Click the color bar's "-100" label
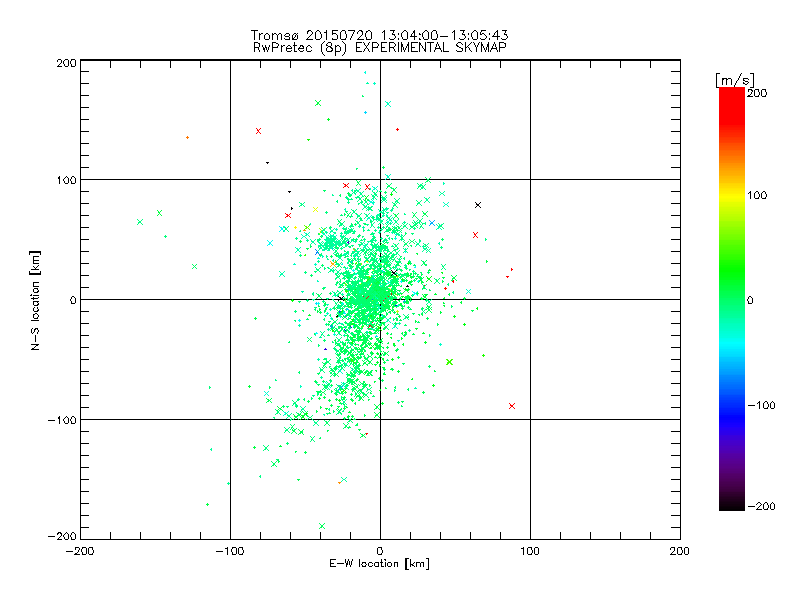Image resolution: width=800 pixels, height=600 pixels. 761,406
